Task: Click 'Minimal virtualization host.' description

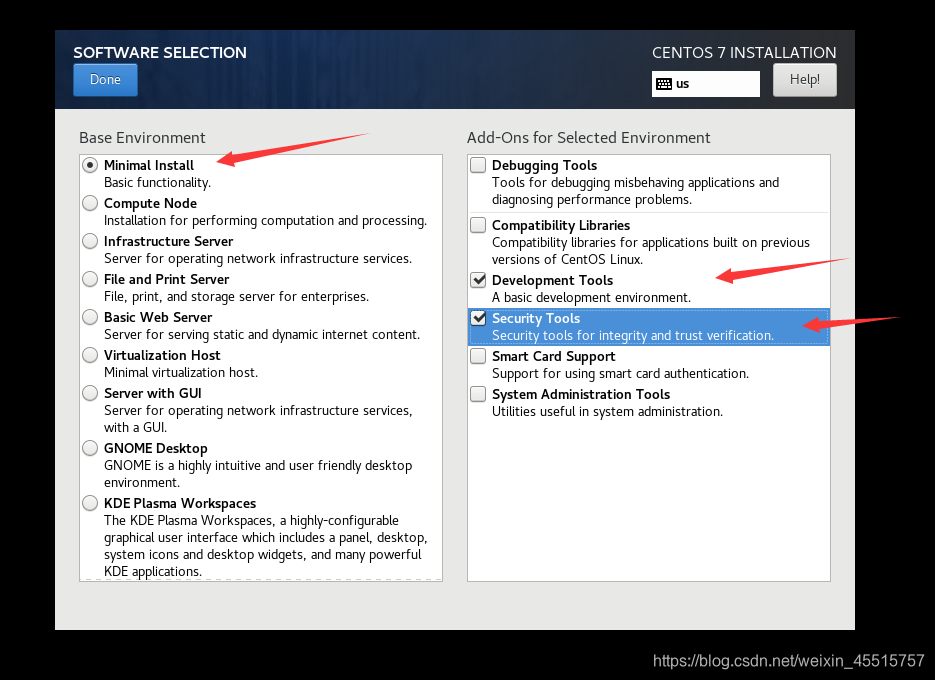Action: (181, 373)
